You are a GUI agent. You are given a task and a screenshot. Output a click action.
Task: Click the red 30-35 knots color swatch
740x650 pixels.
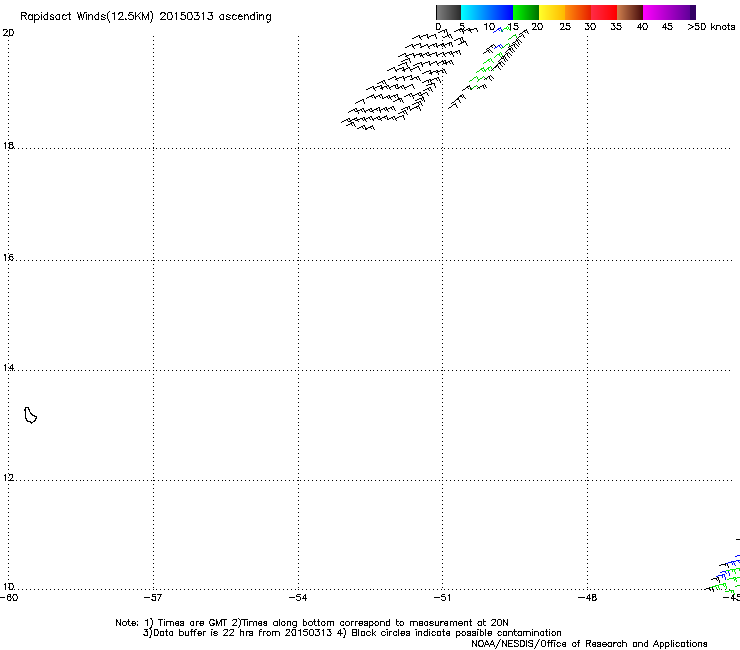604,12
